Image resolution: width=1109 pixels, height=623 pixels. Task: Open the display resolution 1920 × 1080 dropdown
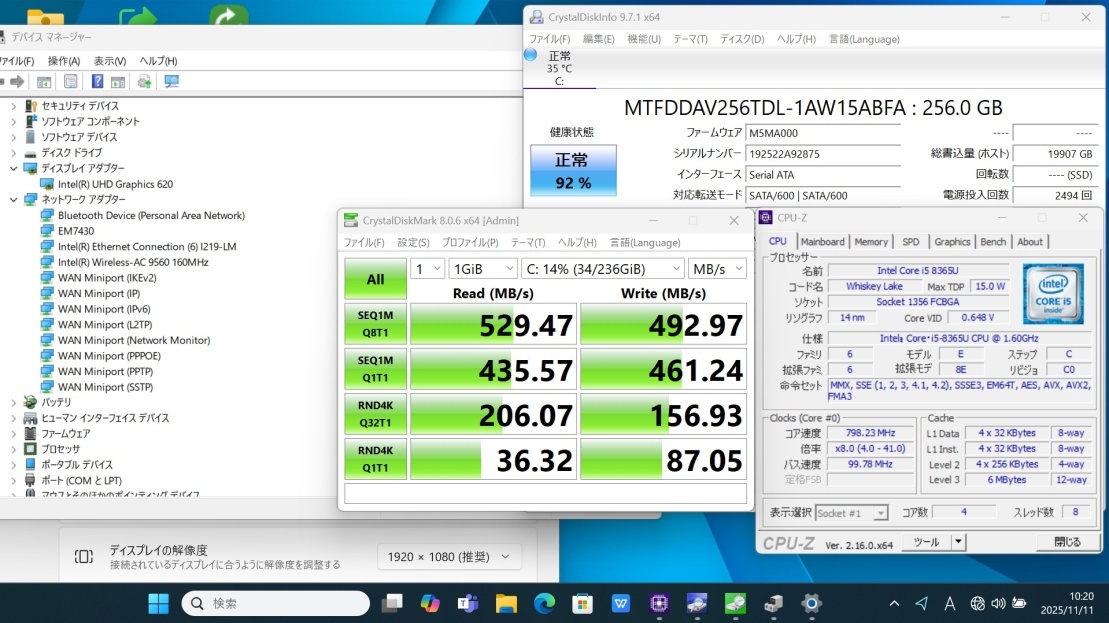click(449, 557)
